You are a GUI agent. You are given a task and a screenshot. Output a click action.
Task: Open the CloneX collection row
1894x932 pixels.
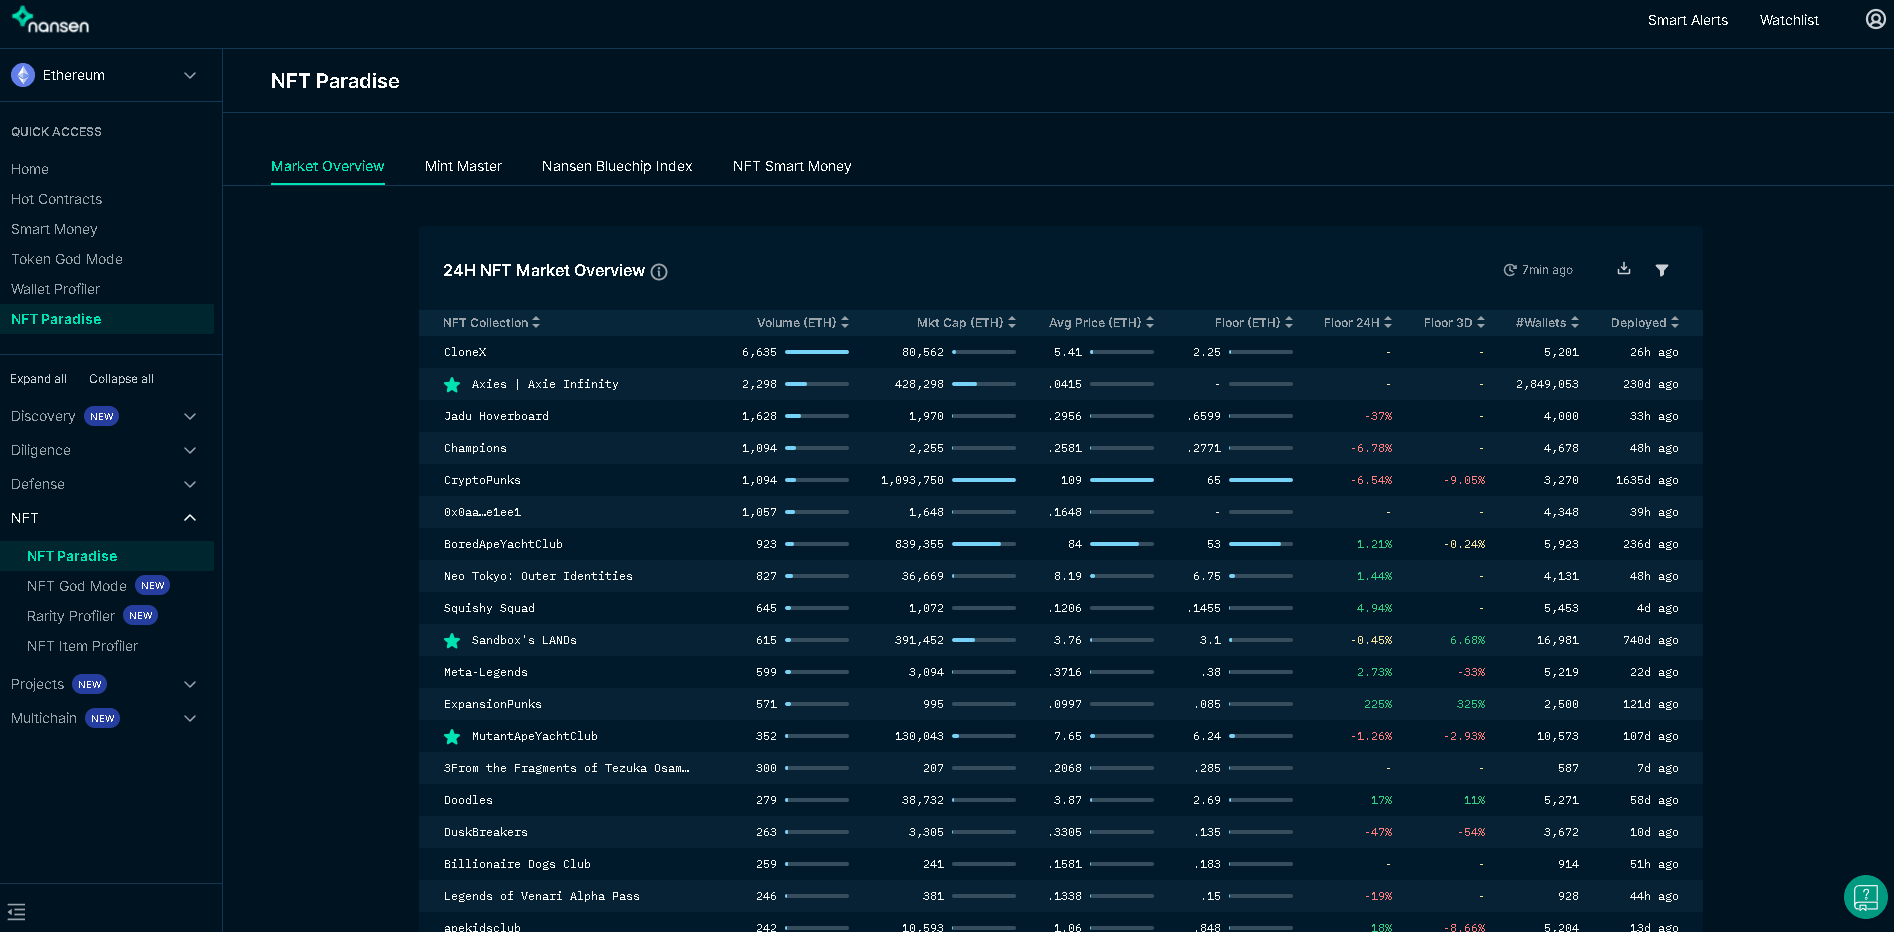click(1061, 352)
